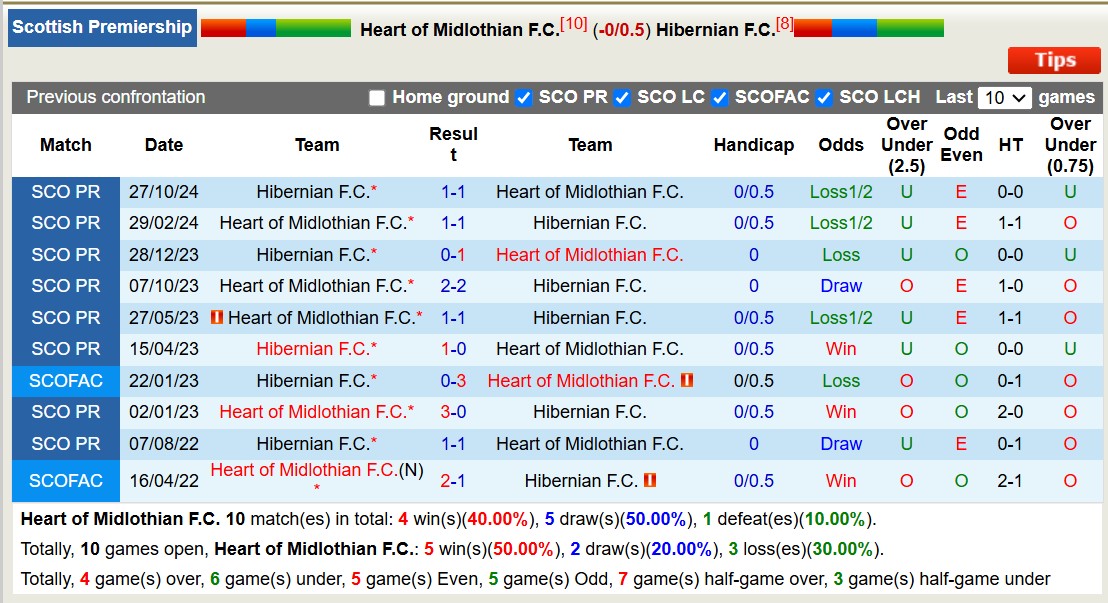Viewport: 1108px width, 603px height.
Task: Select the Previous confrontation section label
Action: tap(115, 98)
